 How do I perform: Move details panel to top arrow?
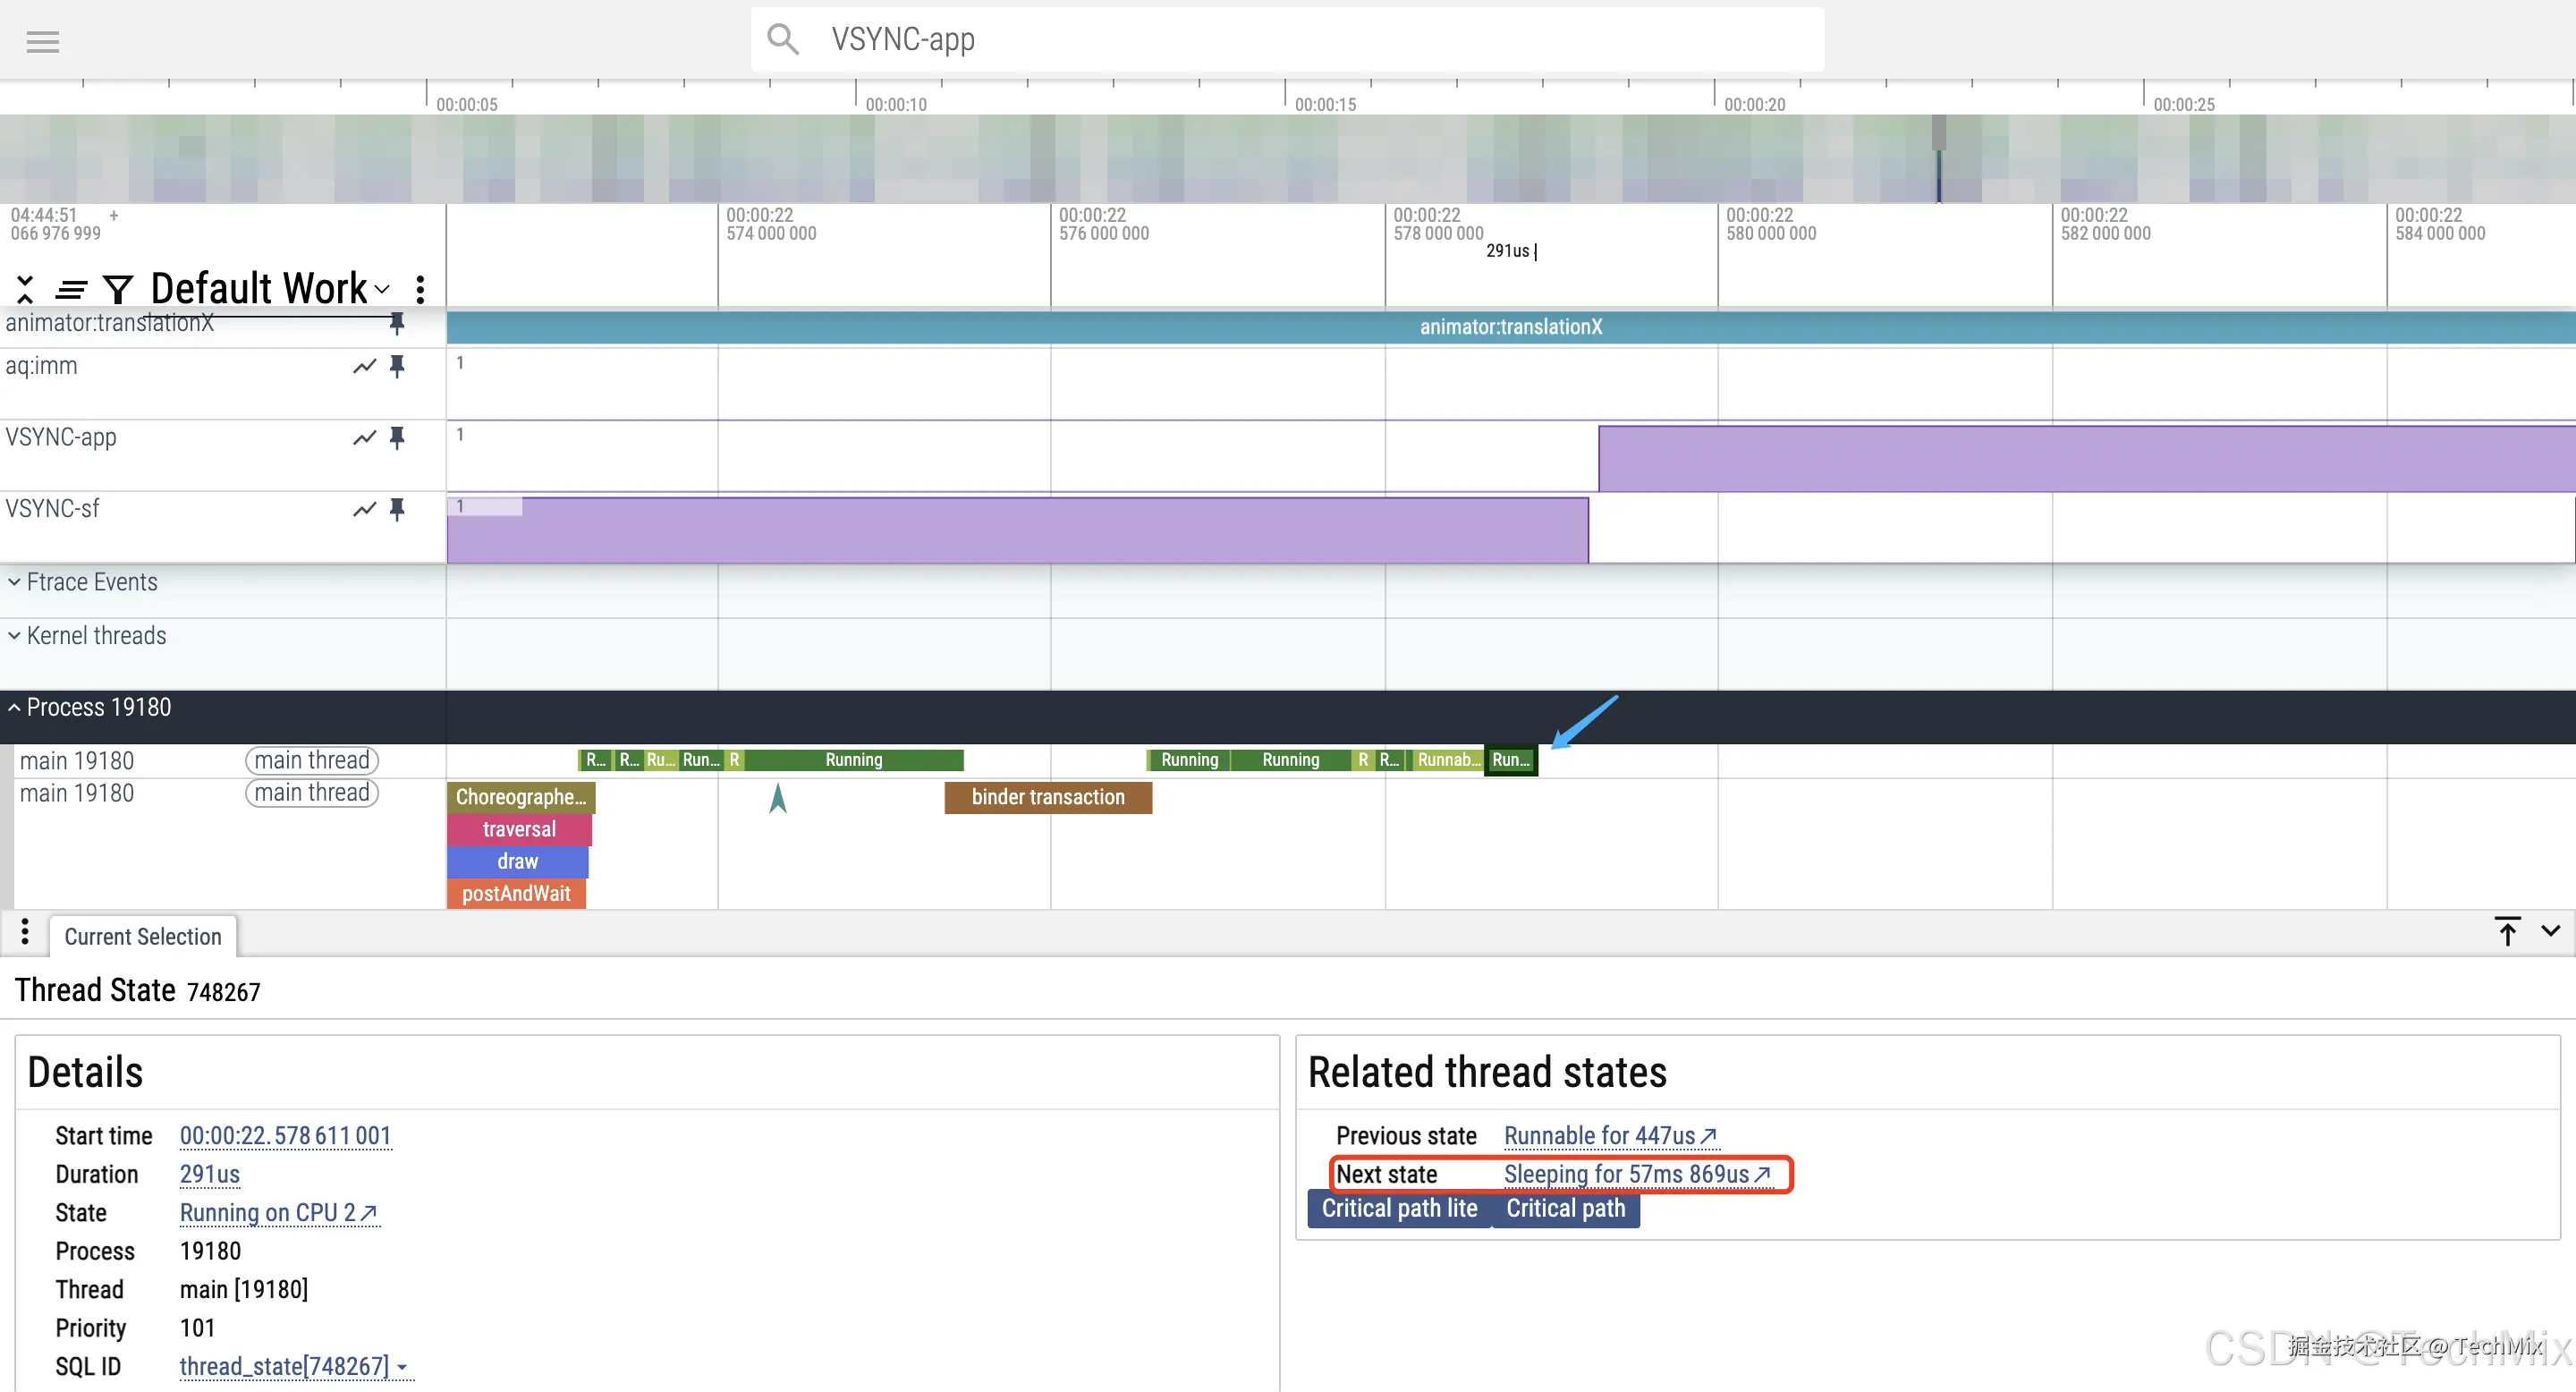coord(2507,932)
